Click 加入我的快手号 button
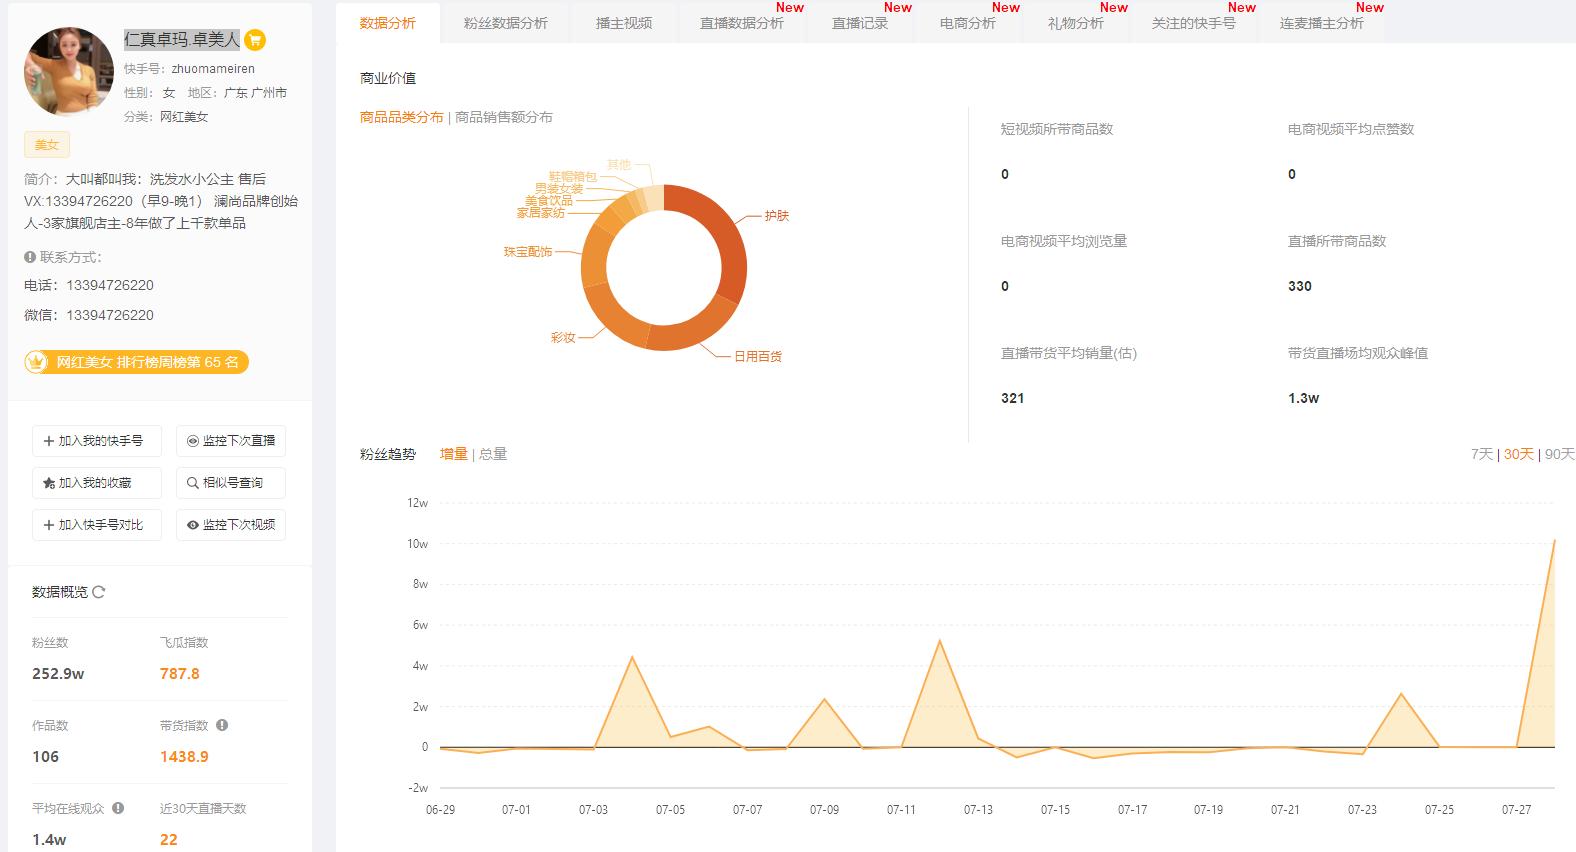The image size is (1576, 852). [96, 441]
